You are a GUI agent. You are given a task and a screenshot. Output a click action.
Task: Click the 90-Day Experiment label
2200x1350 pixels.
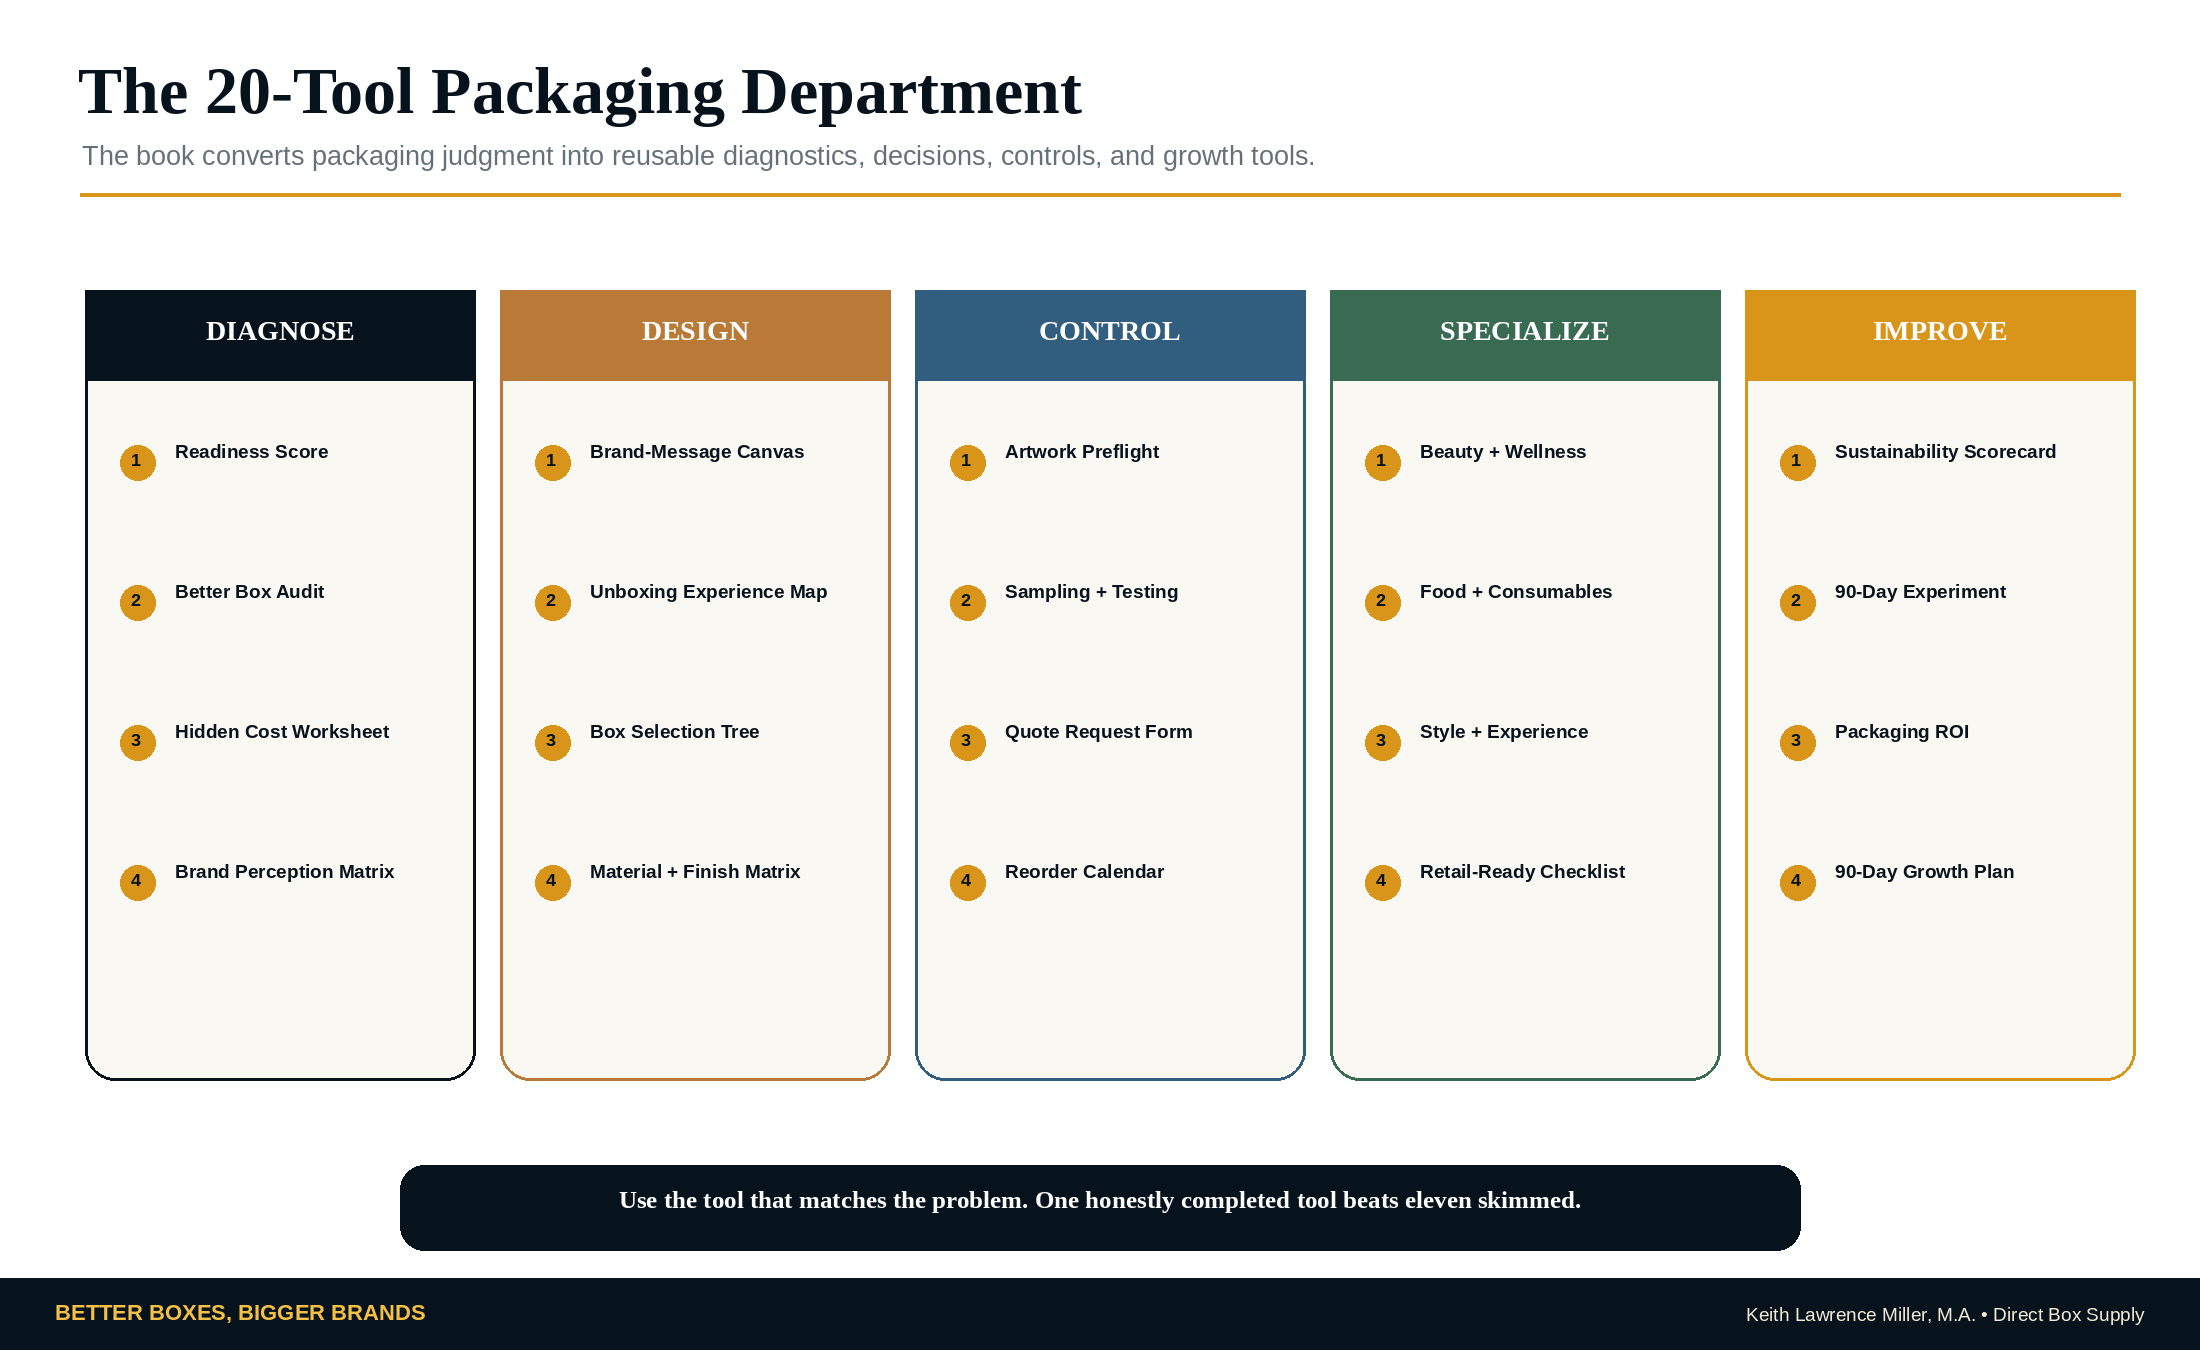point(1920,592)
